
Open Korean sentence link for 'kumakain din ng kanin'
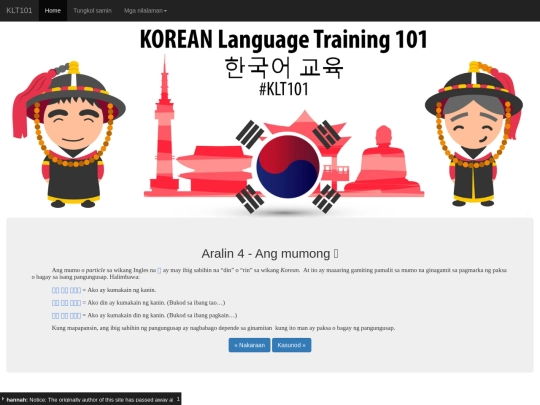(66, 315)
